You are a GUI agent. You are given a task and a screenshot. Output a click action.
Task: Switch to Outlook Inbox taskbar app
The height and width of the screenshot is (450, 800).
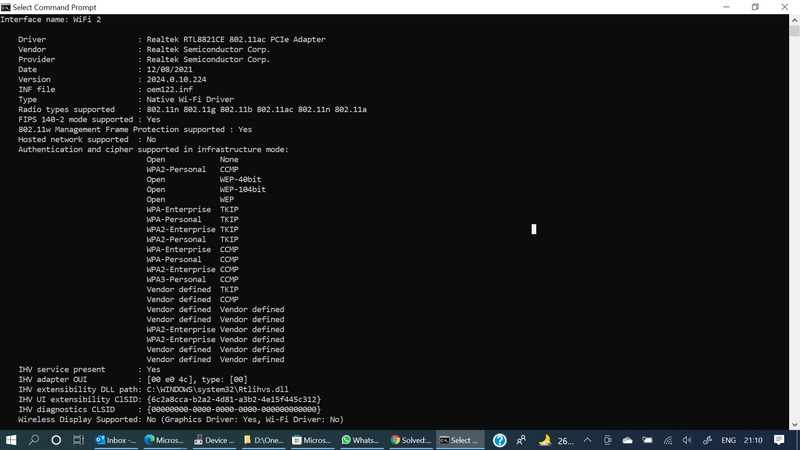tap(116, 440)
